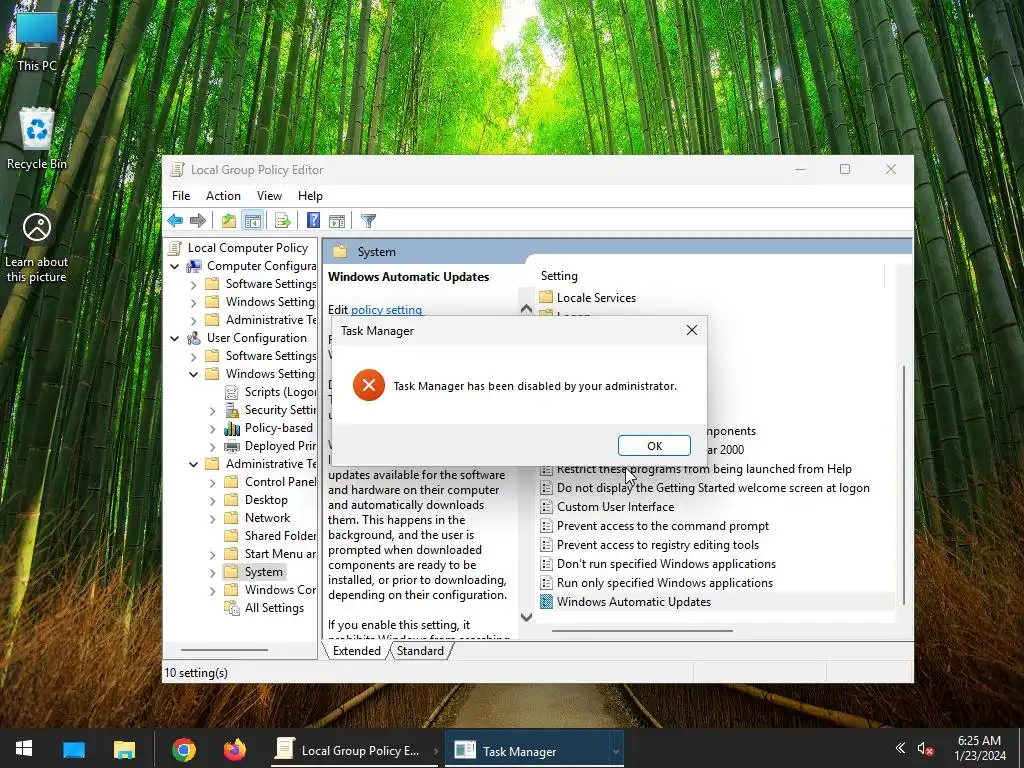Click the Up one level folder icon
The width and height of the screenshot is (1024, 768).
[x=229, y=221]
